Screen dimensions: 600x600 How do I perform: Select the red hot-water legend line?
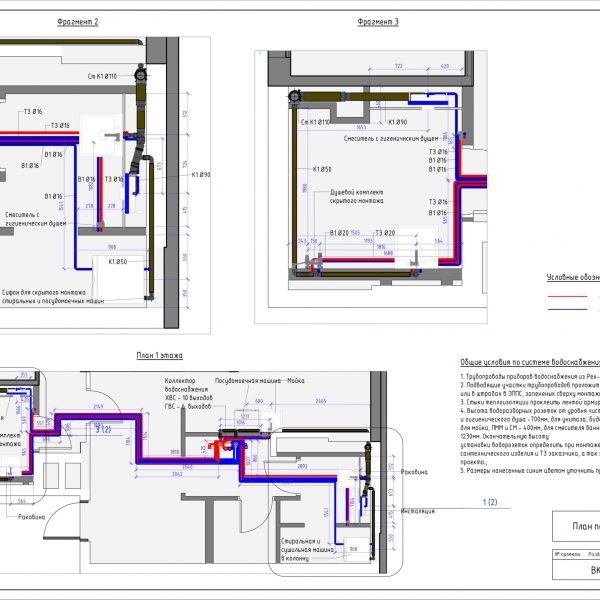coord(567,296)
